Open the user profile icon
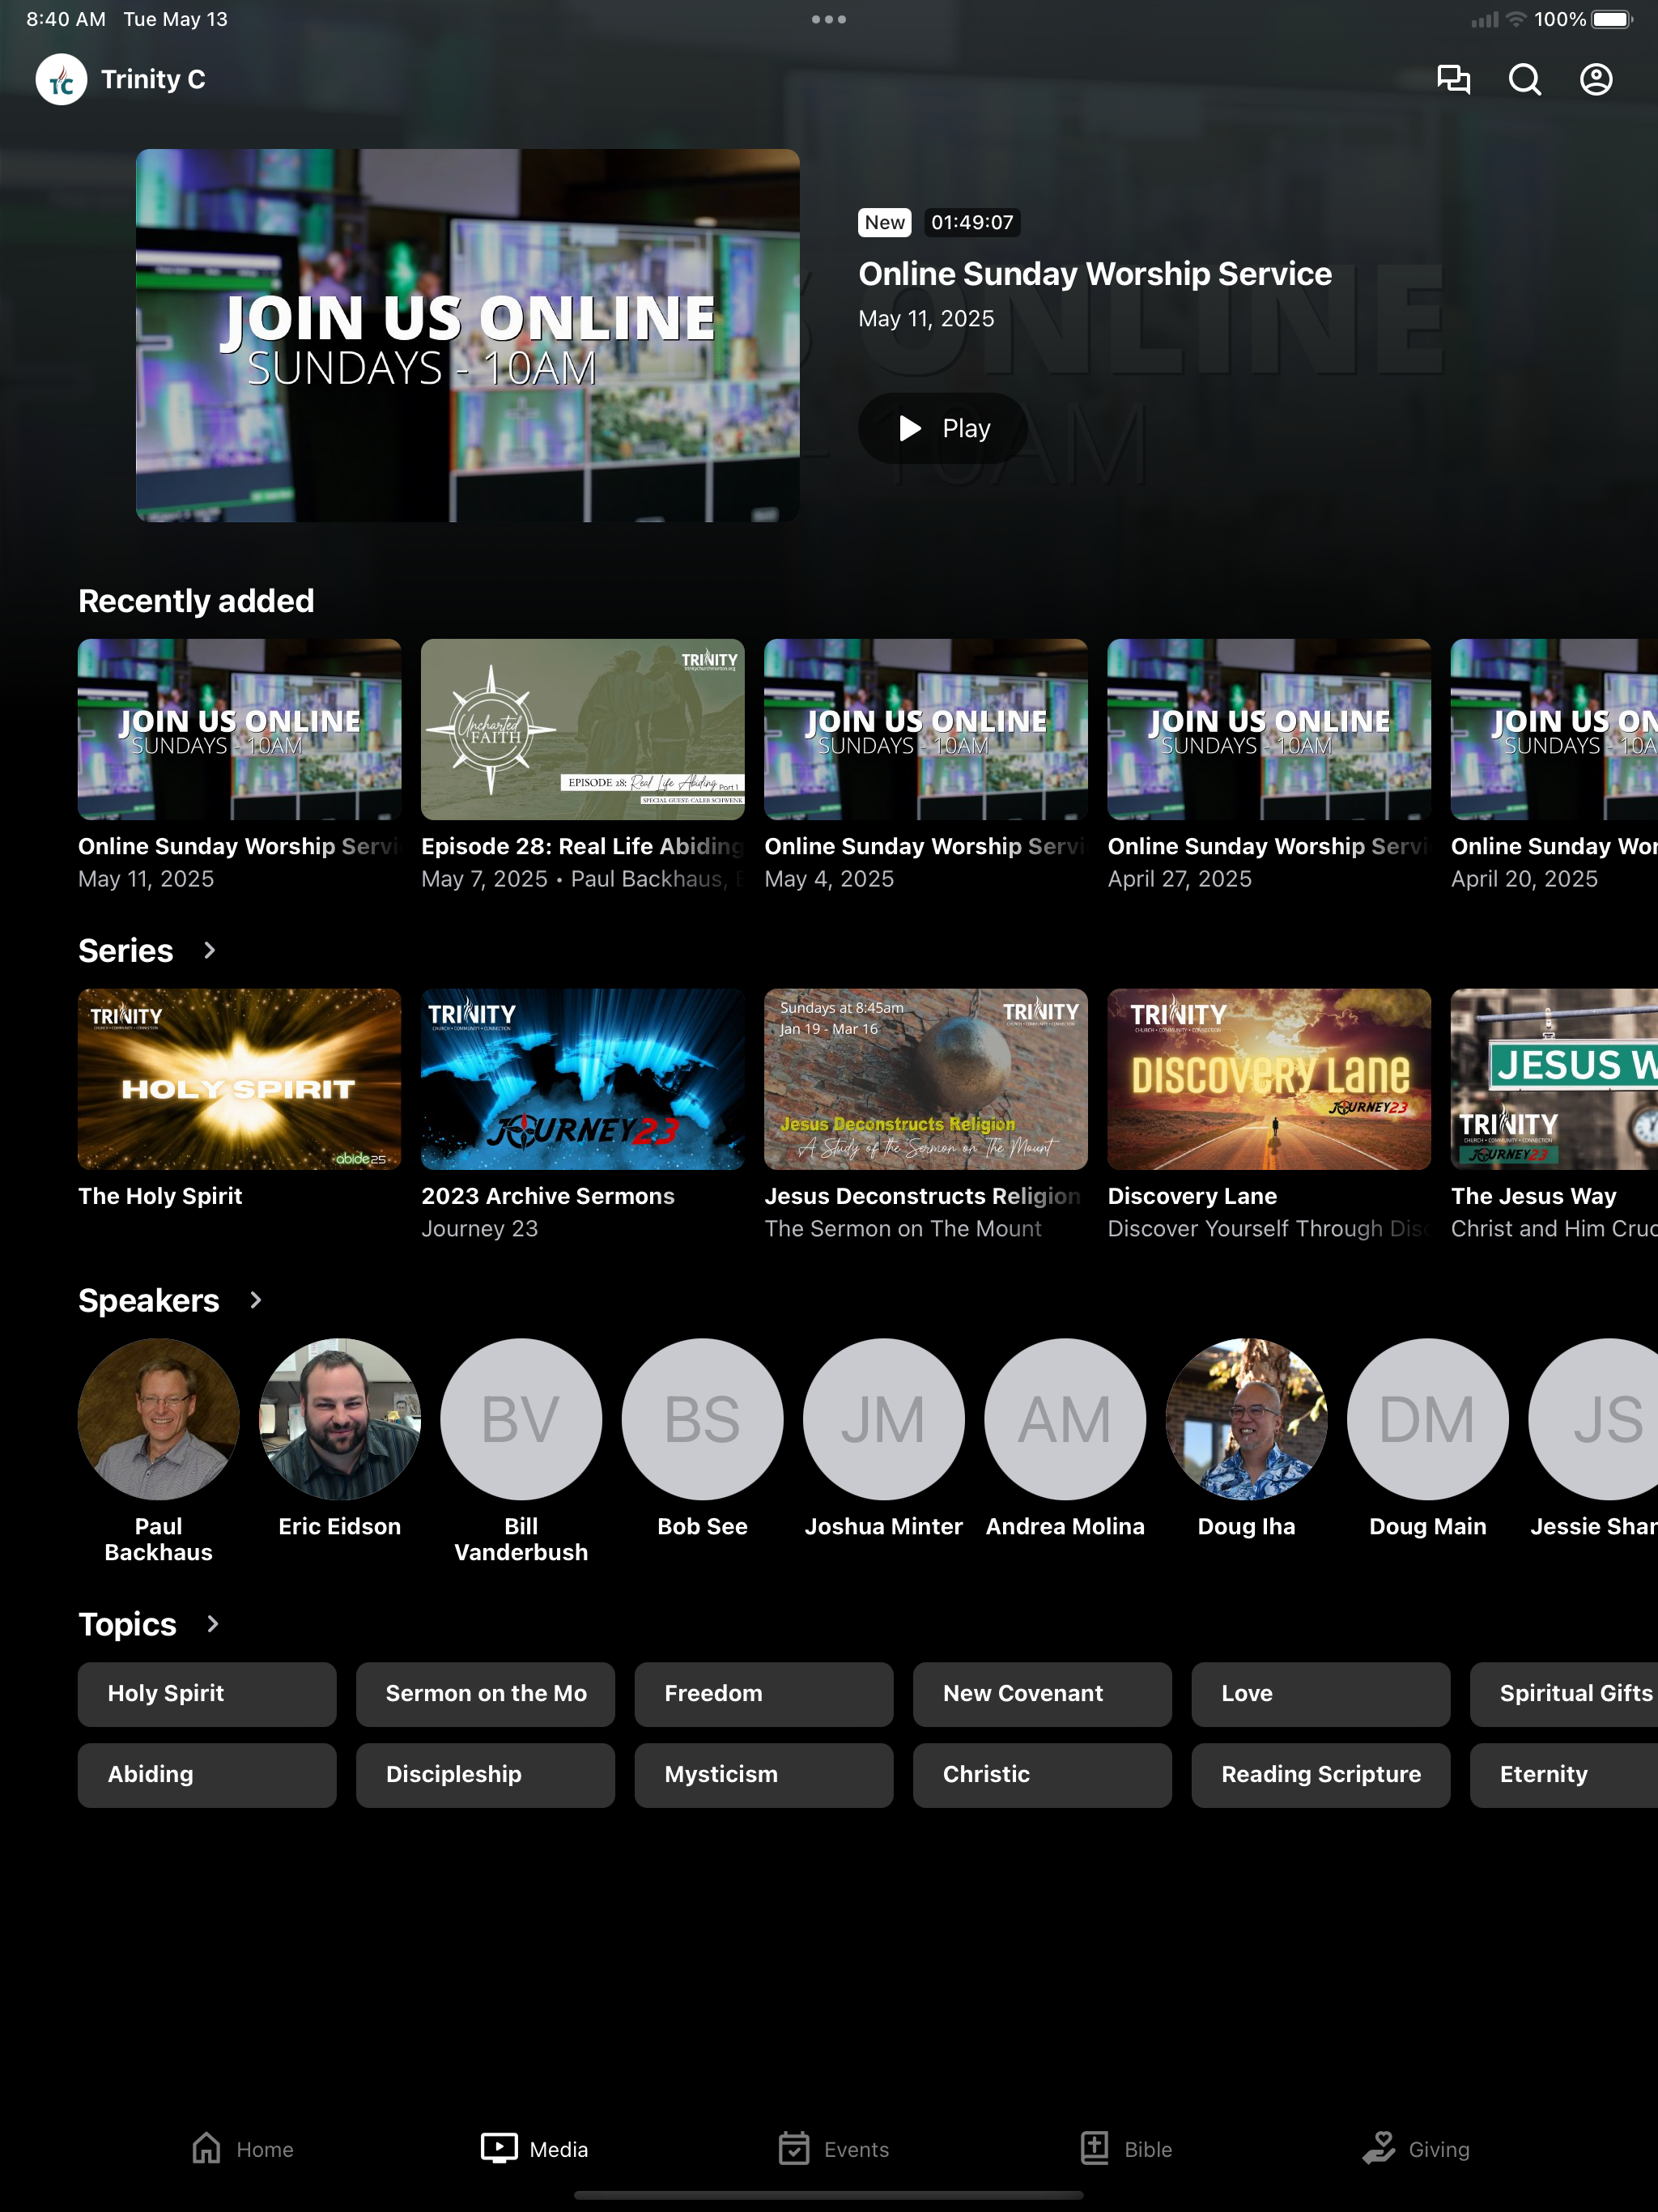 1596,79
